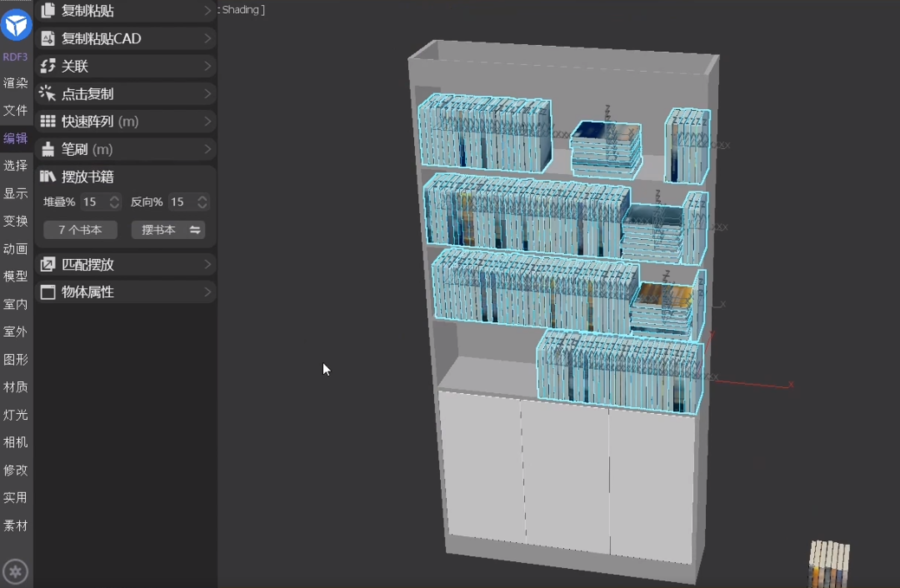The height and width of the screenshot is (588, 900).
Task: Open the 图形 sidebar tab
Action: click(15, 359)
